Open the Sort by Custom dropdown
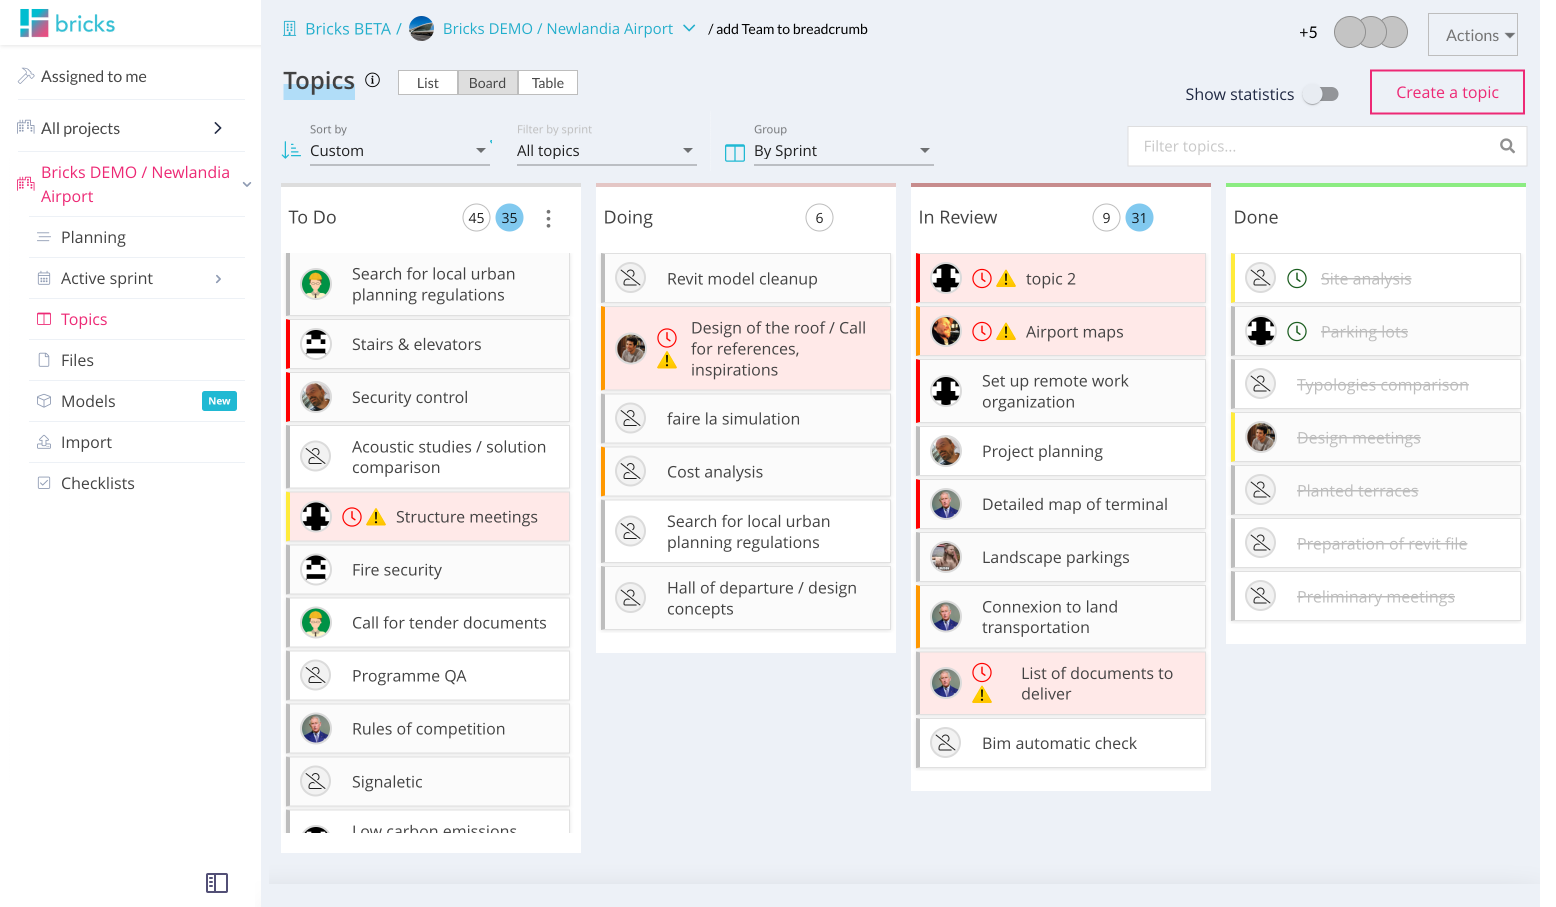 tap(397, 151)
